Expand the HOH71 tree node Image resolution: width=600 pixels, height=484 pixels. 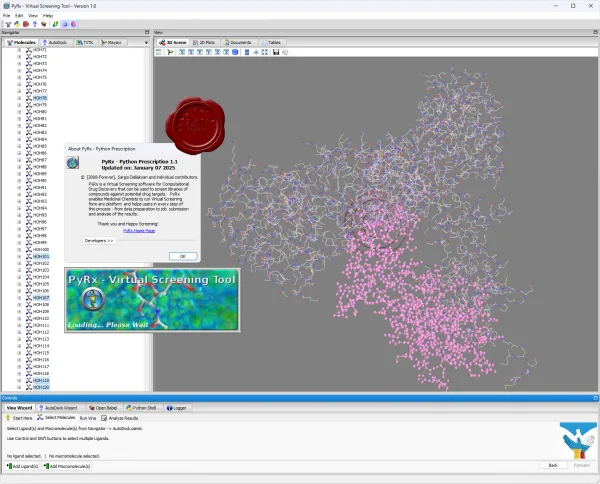click(19, 50)
